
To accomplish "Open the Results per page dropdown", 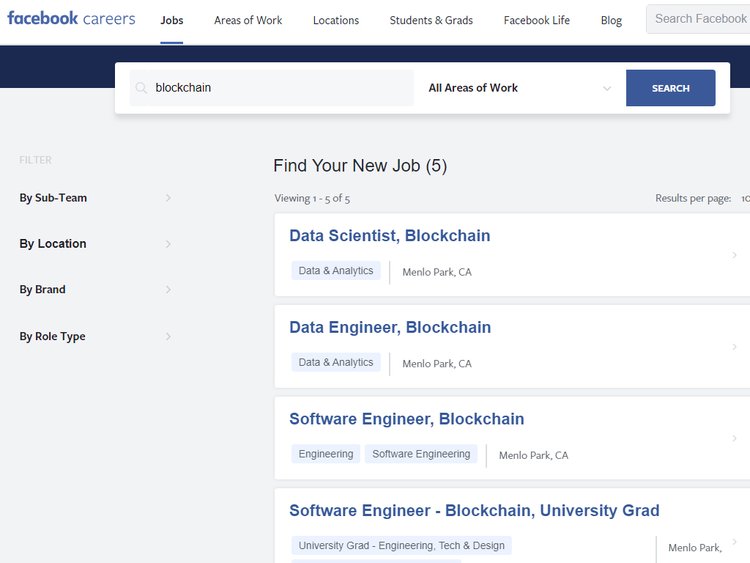I will (x=745, y=199).
